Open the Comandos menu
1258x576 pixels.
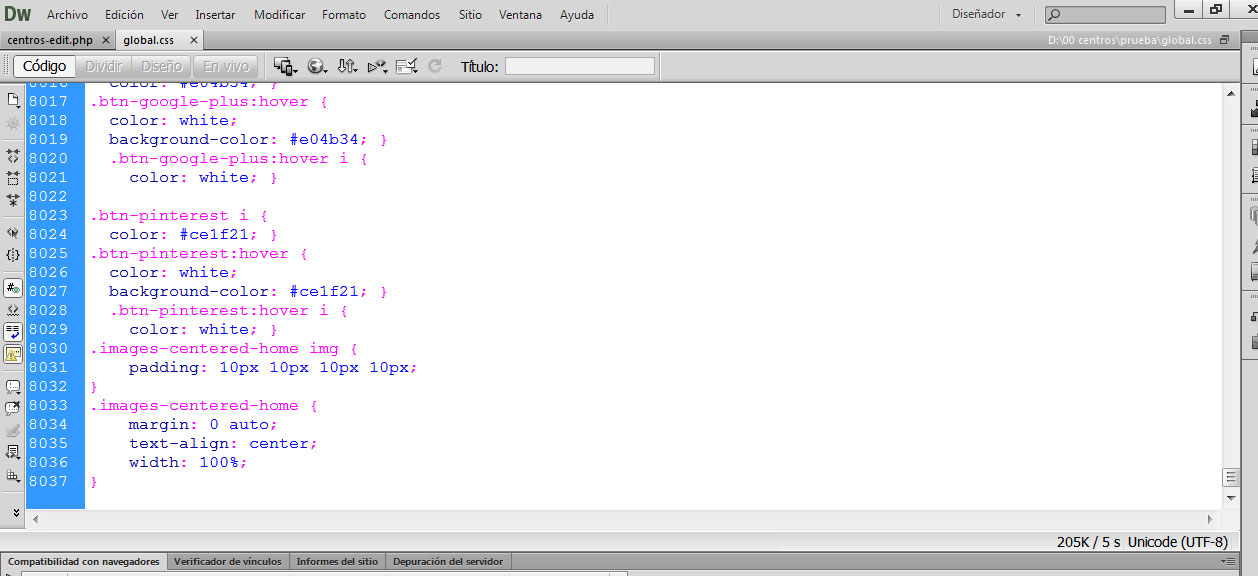(412, 15)
